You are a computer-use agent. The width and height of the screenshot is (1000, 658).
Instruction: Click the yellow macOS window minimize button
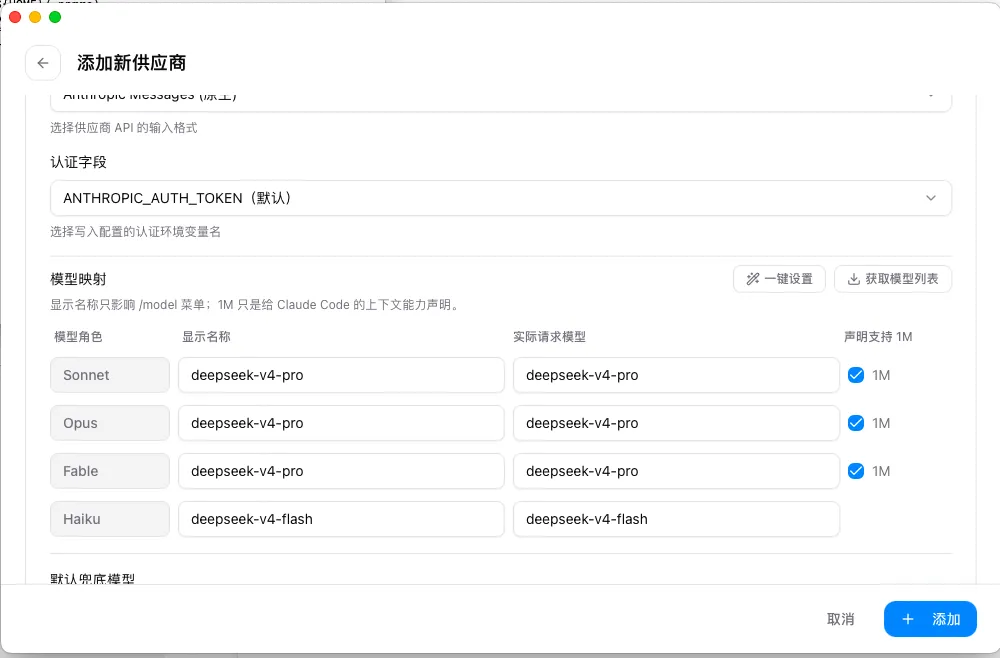(35, 17)
